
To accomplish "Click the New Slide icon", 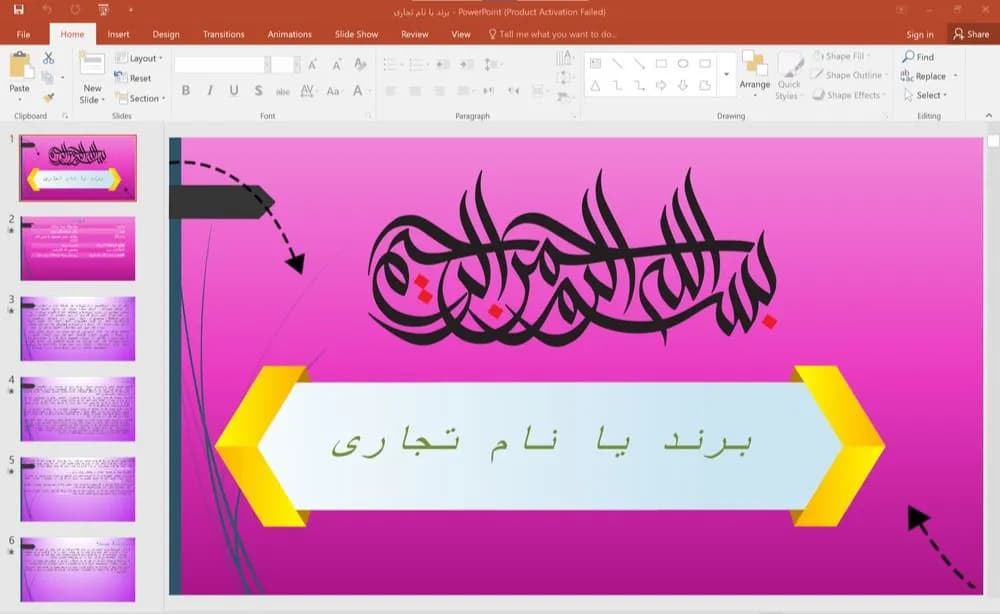I will coord(92,65).
